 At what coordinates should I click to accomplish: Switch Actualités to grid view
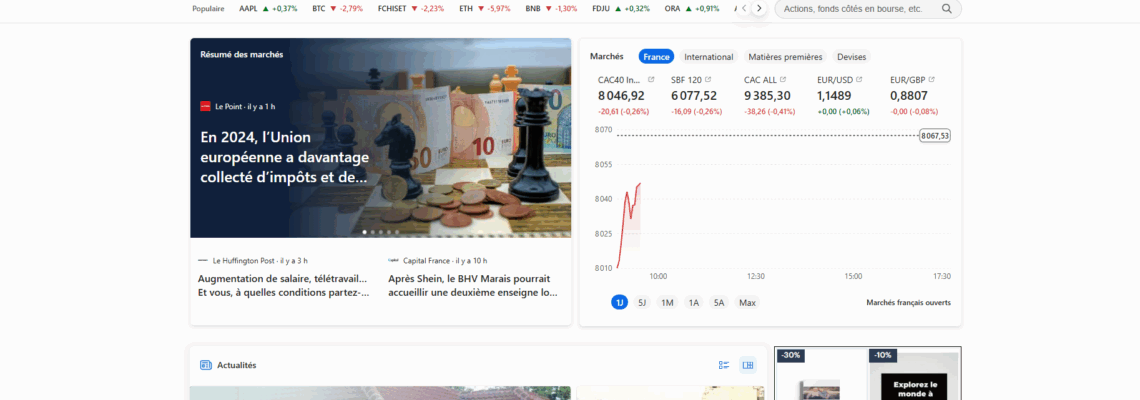click(747, 365)
